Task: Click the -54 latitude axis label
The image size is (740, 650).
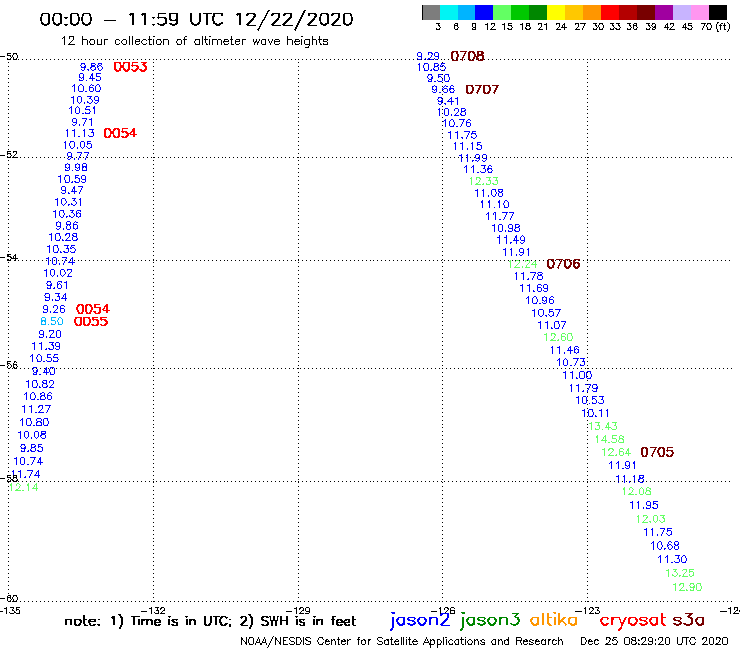Action: [9, 258]
